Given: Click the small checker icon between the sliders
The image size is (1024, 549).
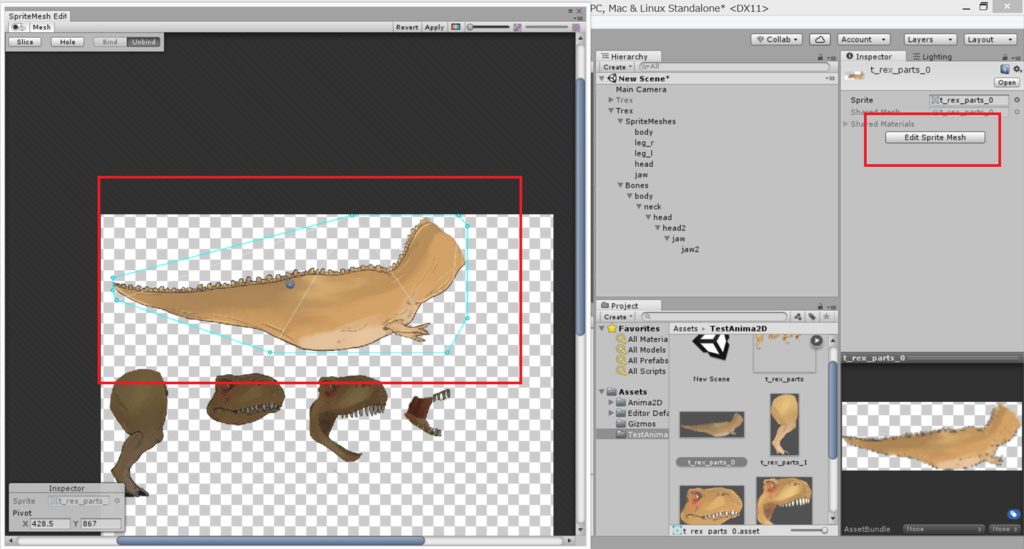Looking at the screenshot, I should click(x=517, y=27).
